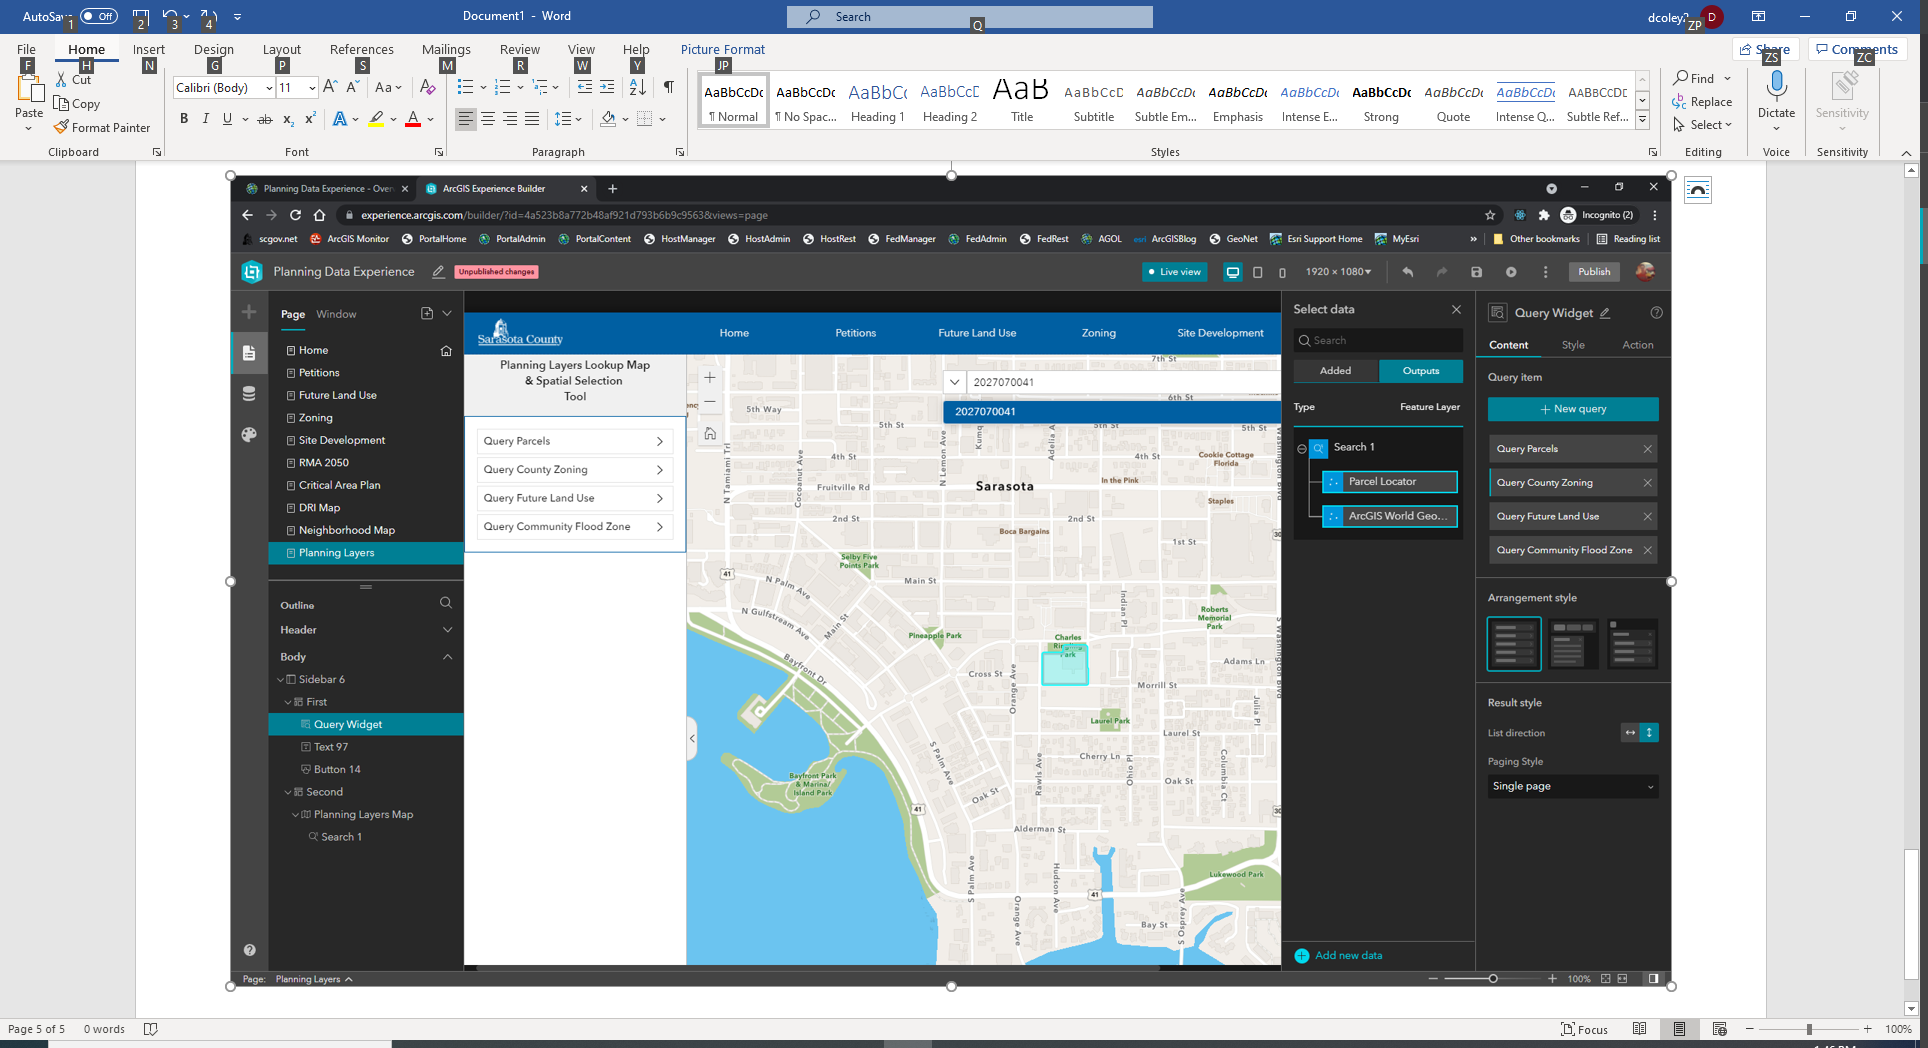Image resolution: width=1928 pixels, height=1048 pixels.
Task: Open Layout Options beside the picture
Action: coord(1698,190)
